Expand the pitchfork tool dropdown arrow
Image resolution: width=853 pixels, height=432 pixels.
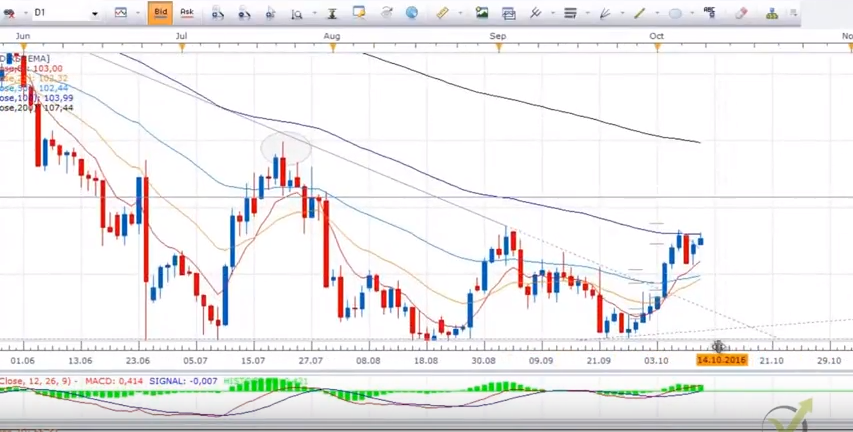552,13
